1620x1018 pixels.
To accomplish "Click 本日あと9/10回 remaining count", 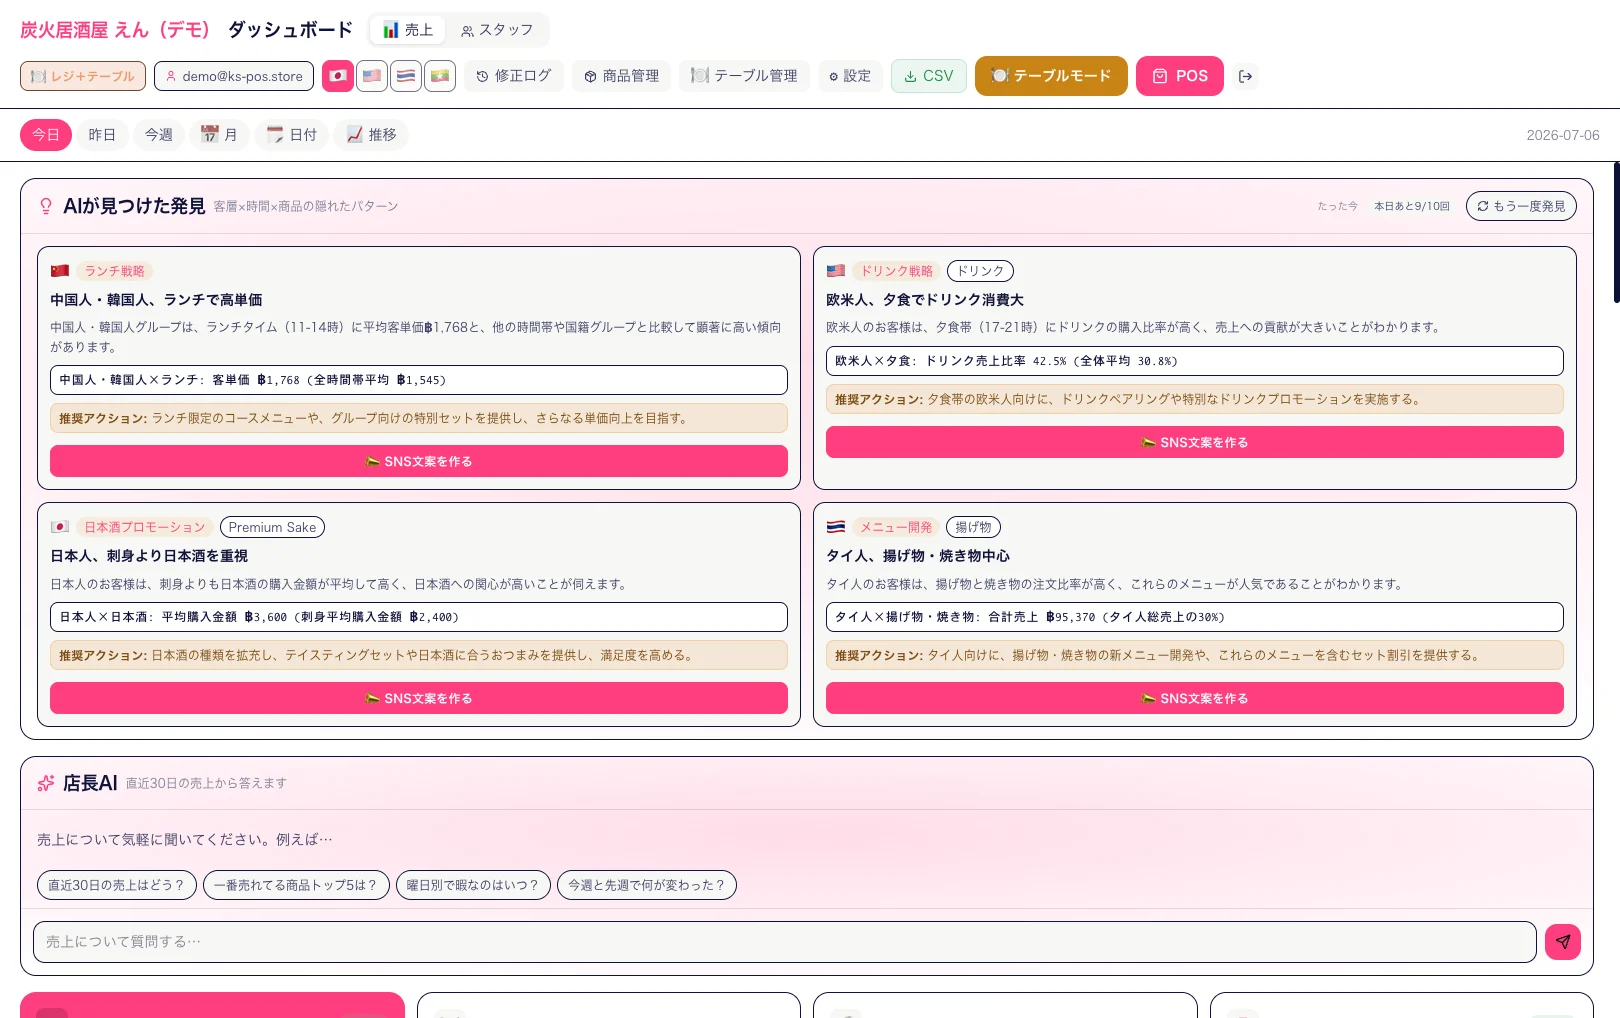I will (x=1412, y=206).
